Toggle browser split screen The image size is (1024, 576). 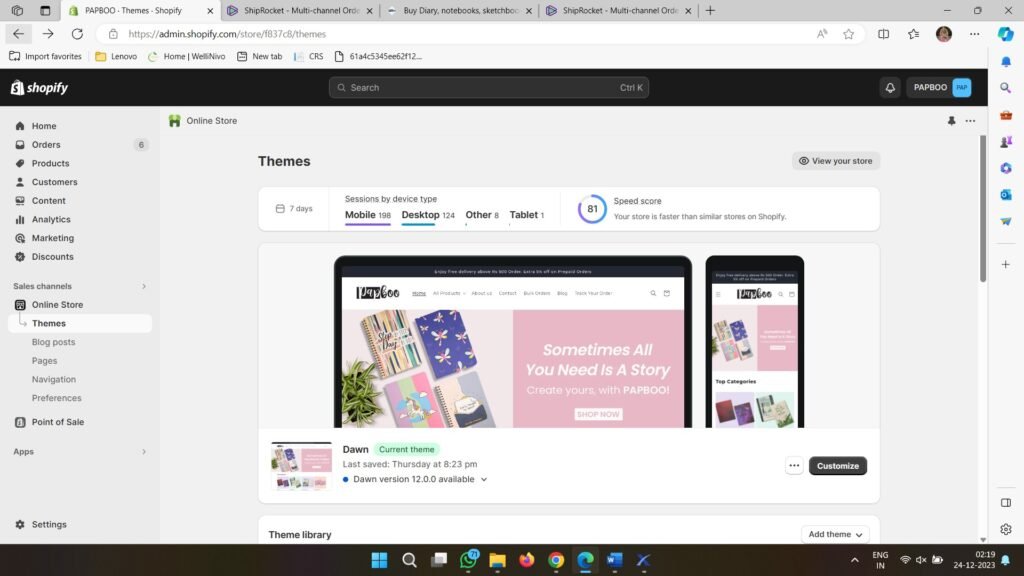pos(883,34)
